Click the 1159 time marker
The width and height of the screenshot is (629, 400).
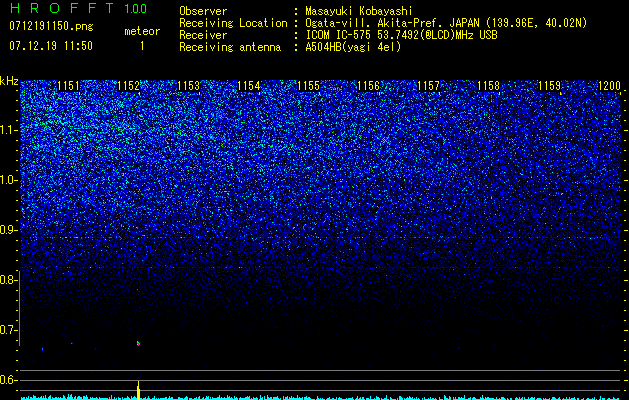(x=549, y=86)
